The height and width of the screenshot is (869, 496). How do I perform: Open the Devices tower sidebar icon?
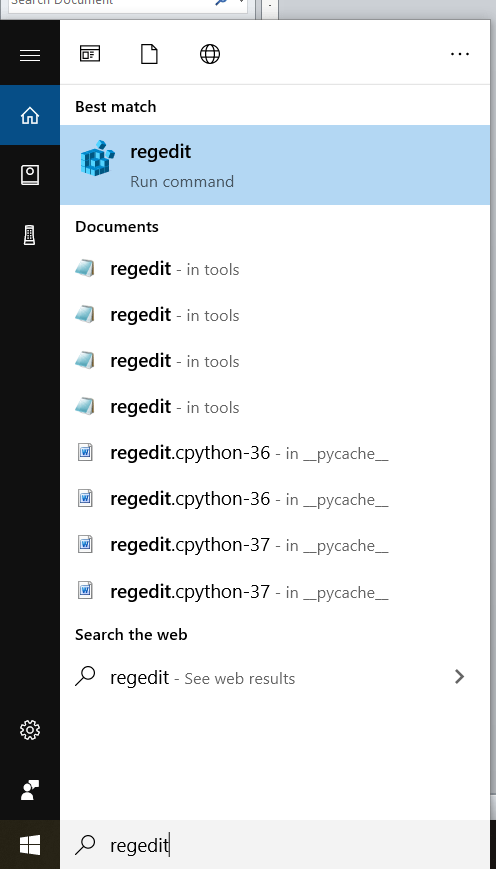[30, 235]
